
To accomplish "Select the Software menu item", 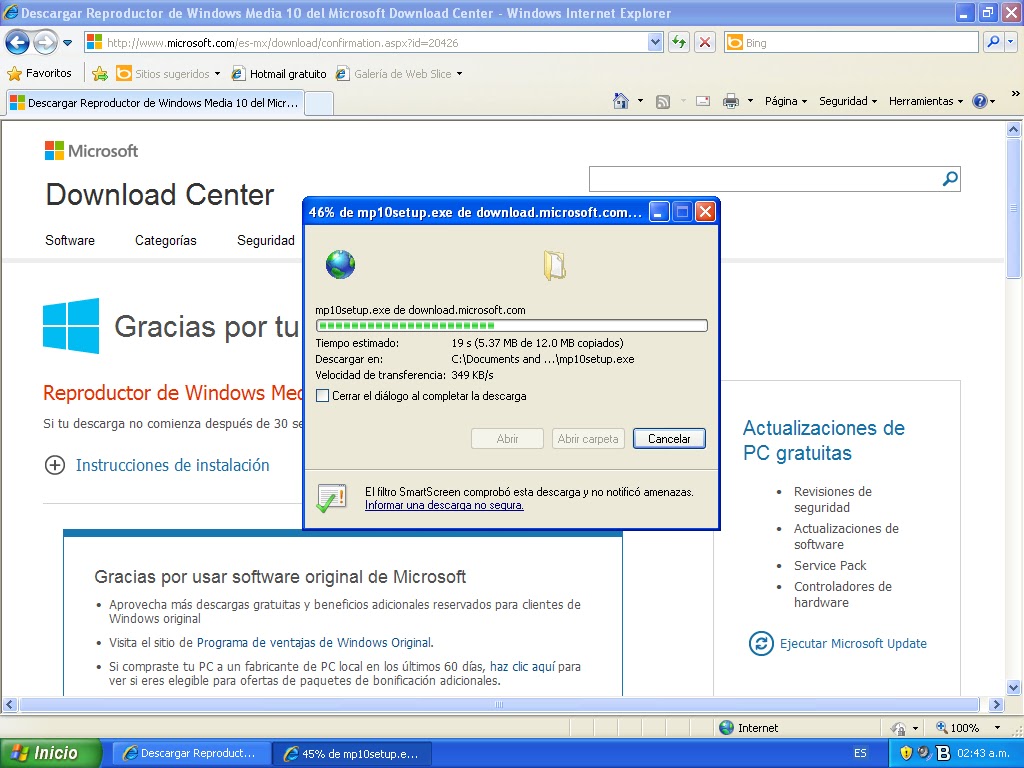I will pos(70,240).
